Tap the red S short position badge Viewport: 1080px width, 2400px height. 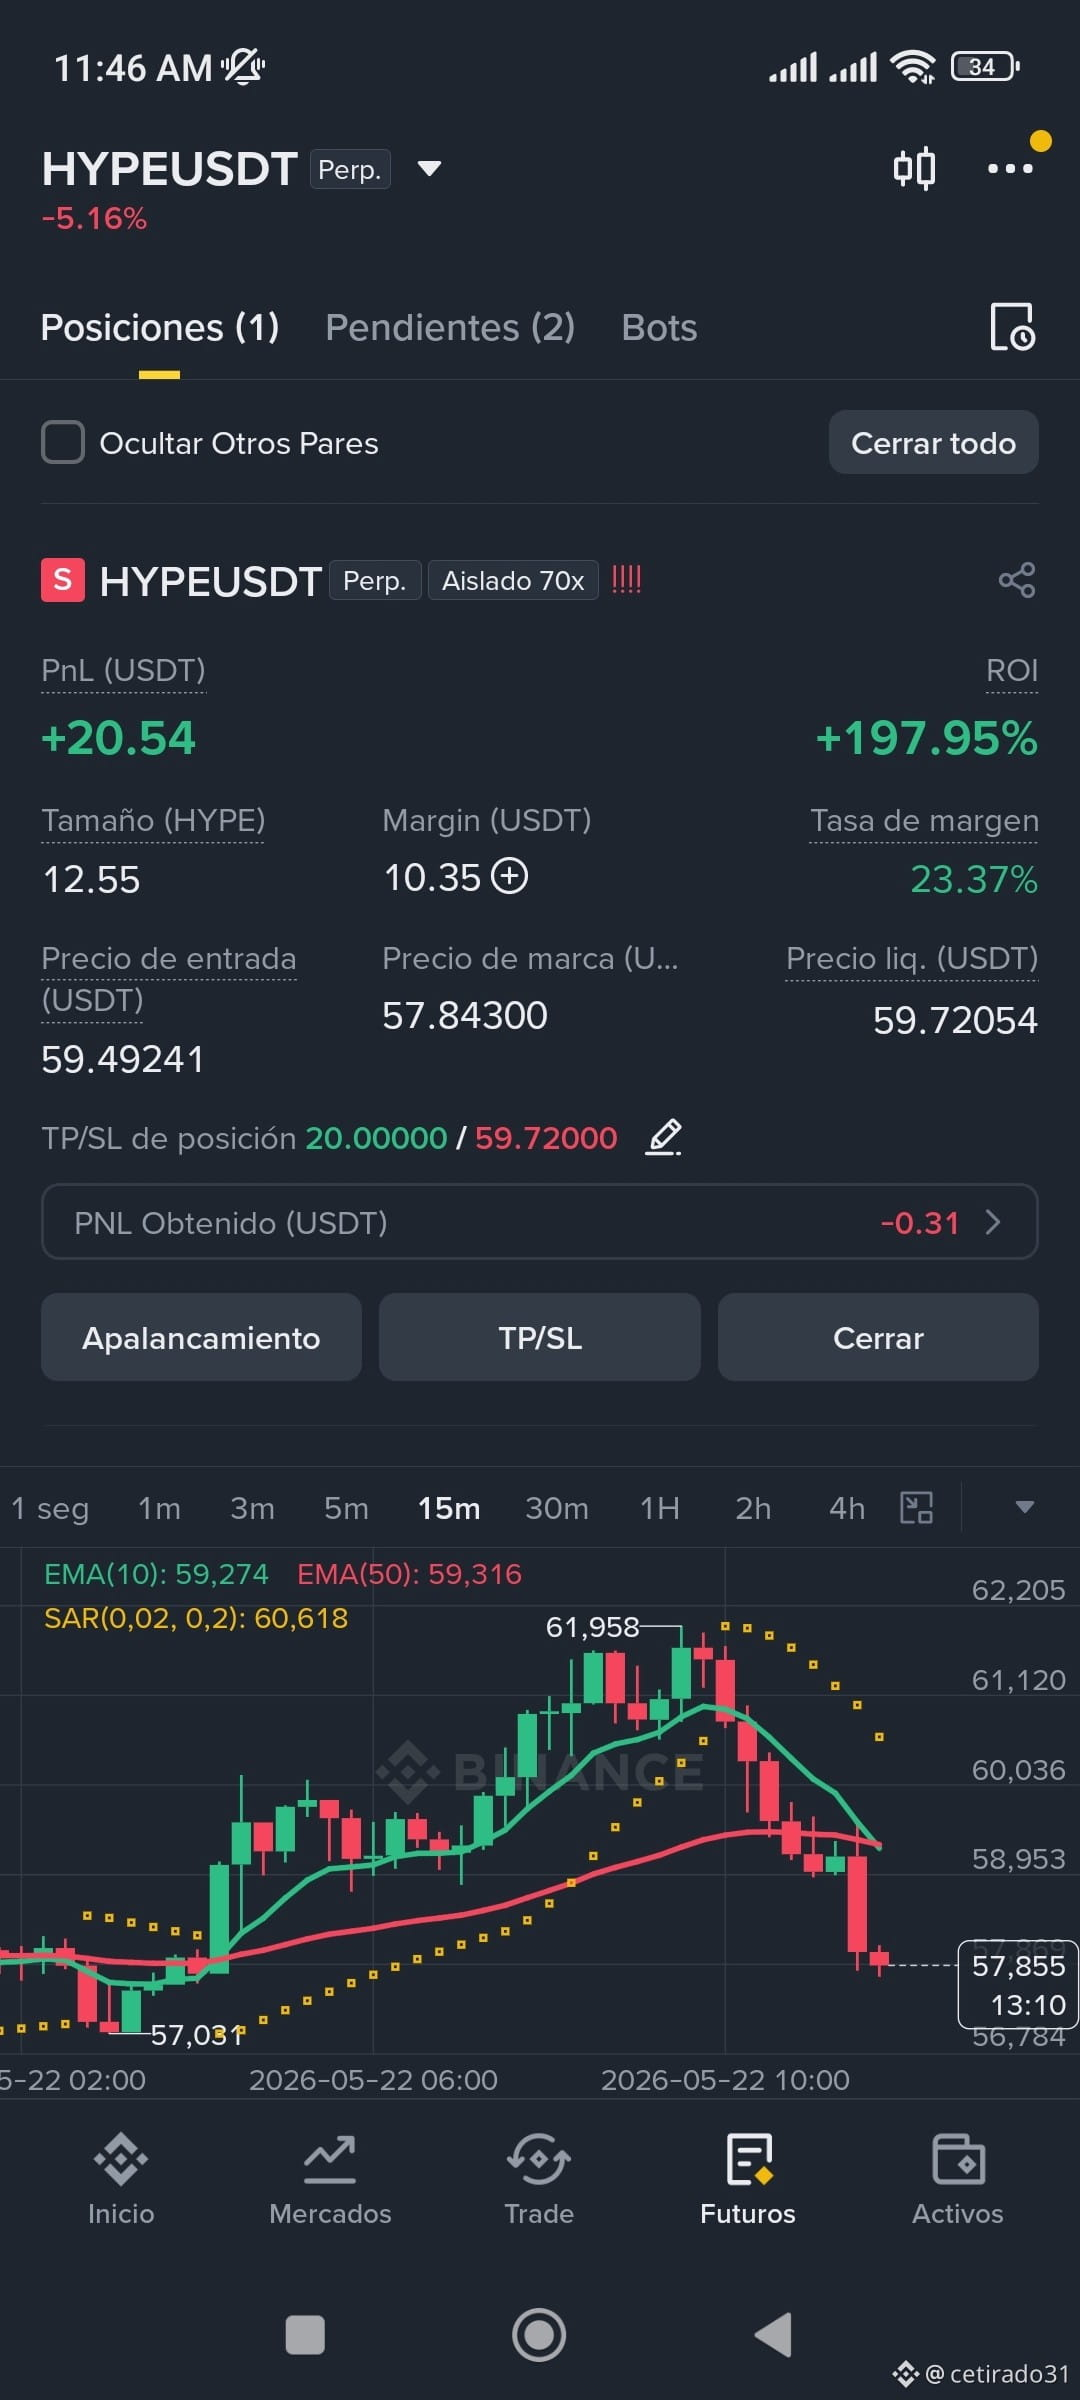(62, 580)
